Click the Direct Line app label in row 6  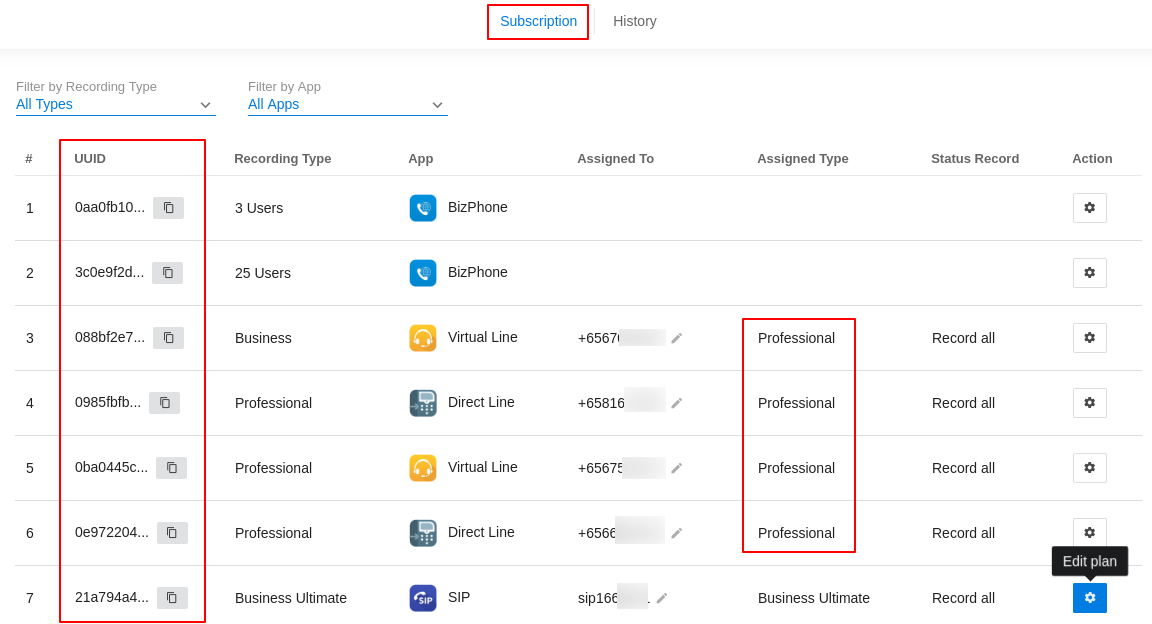tap(480, 532)
